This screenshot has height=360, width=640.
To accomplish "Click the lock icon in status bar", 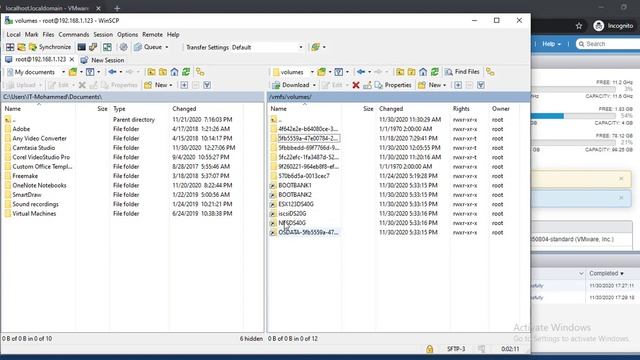I will (x=429, y=349).
